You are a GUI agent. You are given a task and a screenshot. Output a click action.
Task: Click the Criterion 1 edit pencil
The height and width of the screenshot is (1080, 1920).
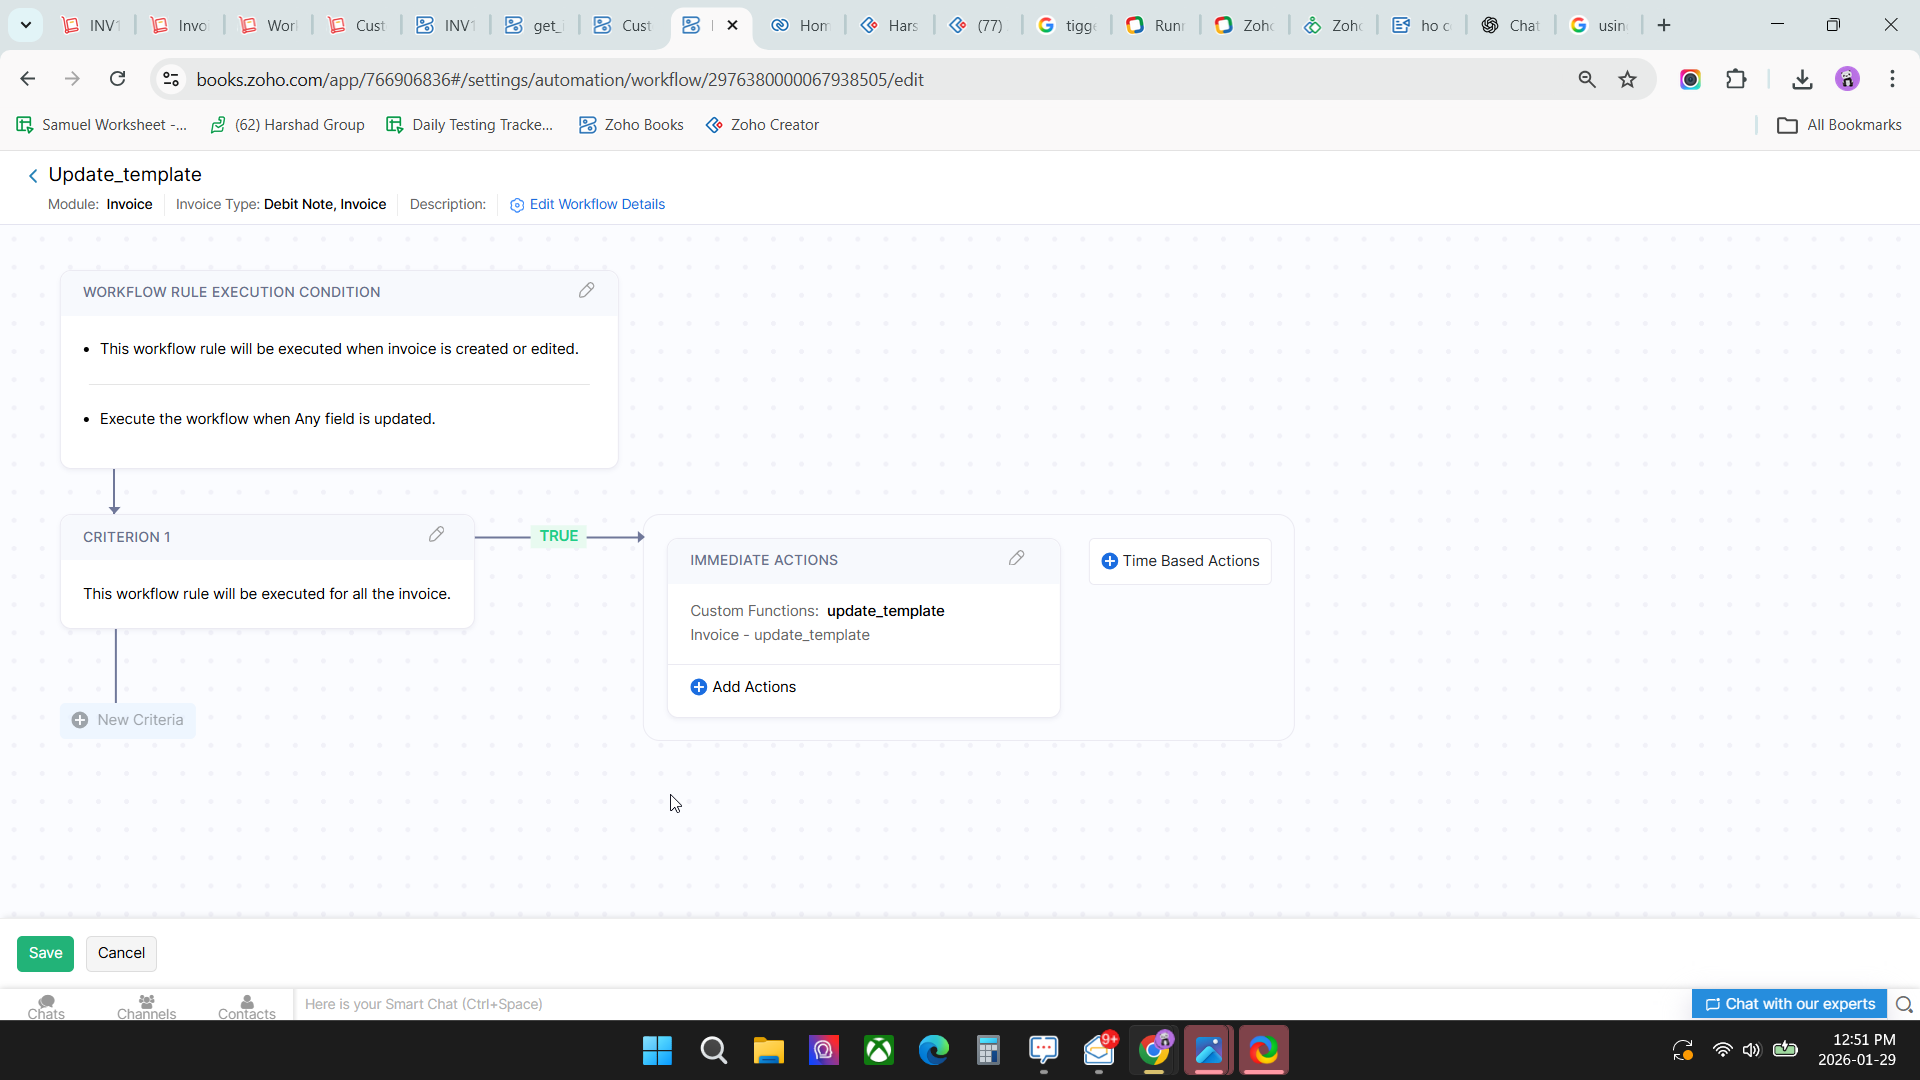point(437,535)
